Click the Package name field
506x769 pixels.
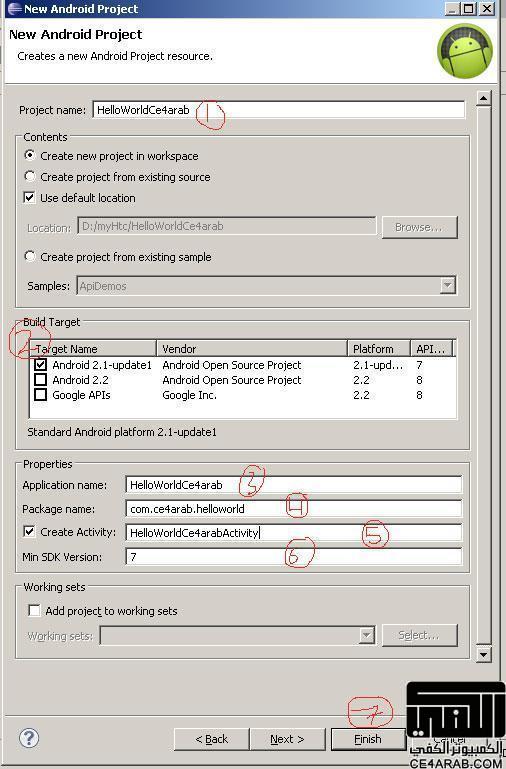[293, 509]
